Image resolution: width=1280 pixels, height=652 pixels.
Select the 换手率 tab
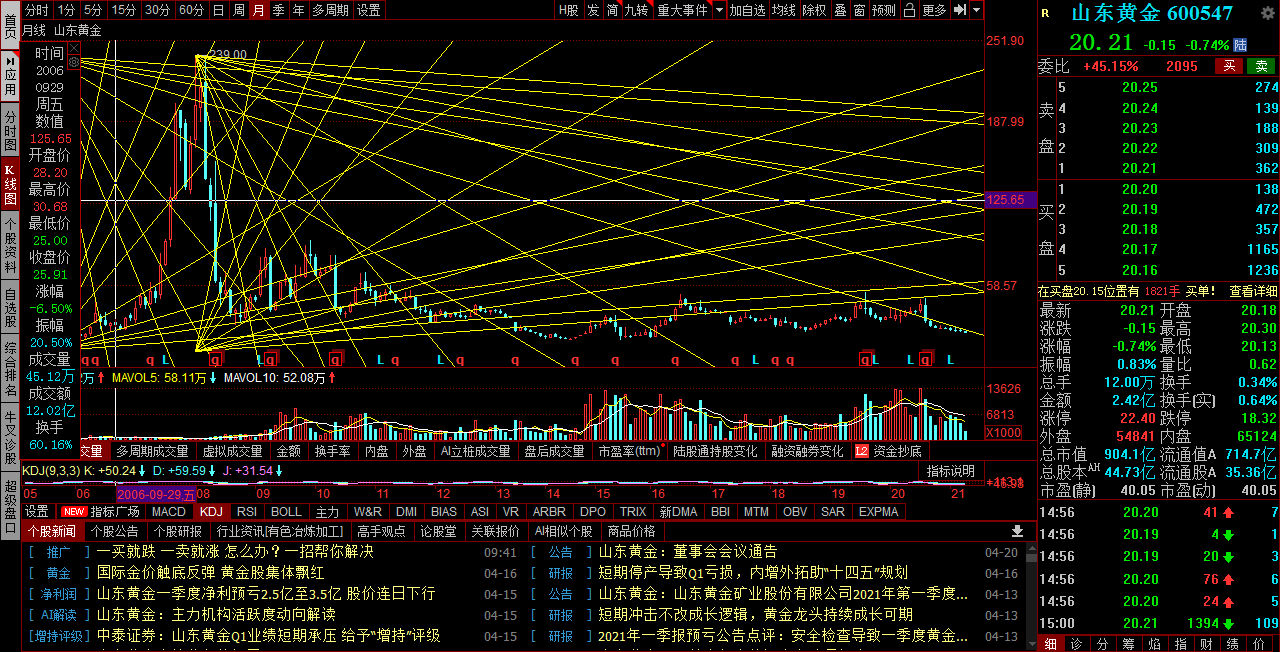coord(332,451)
